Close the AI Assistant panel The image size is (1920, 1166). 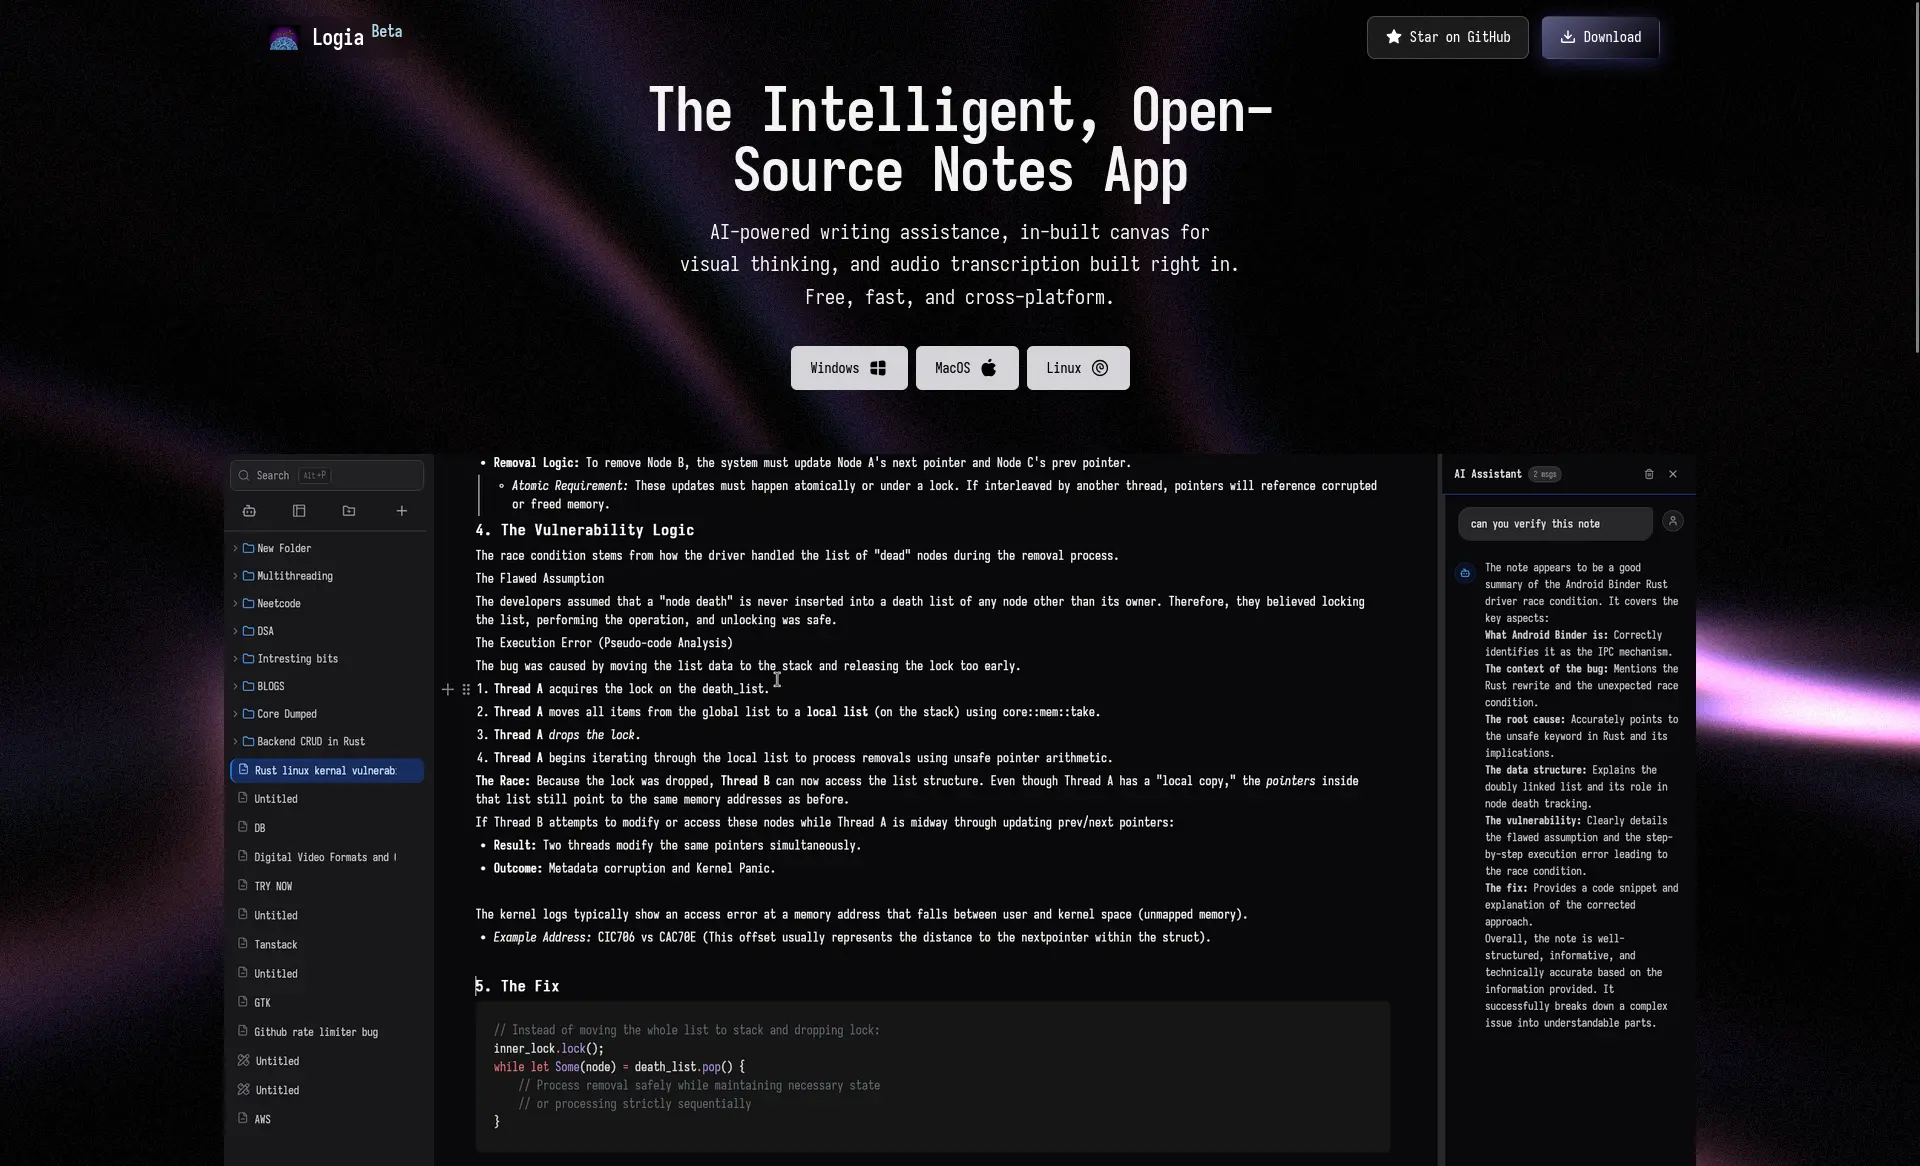click(x=1673, y=474)
